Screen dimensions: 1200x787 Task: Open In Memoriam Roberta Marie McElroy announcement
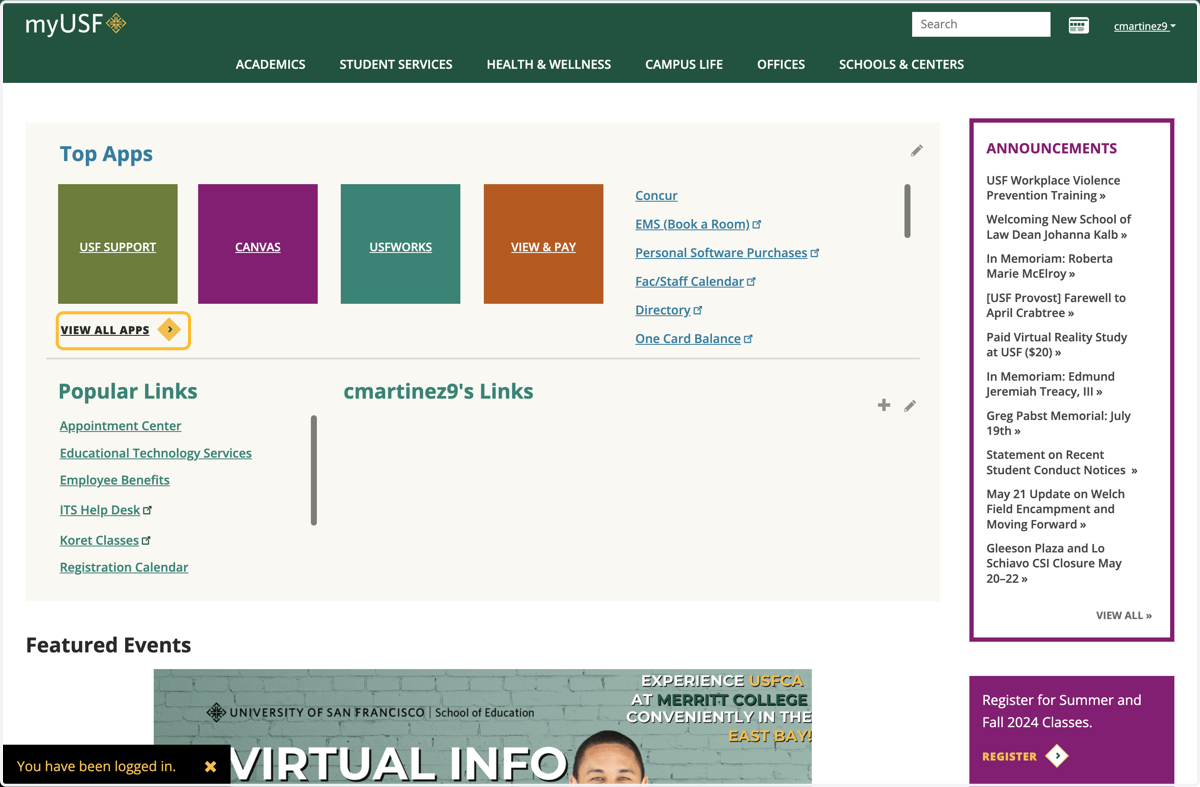(1049, 266)
